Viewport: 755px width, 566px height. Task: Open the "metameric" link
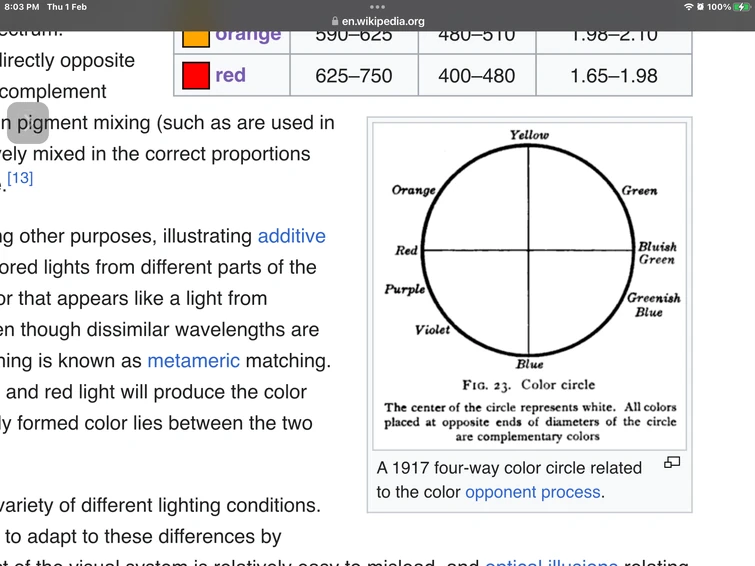[193, 360]
